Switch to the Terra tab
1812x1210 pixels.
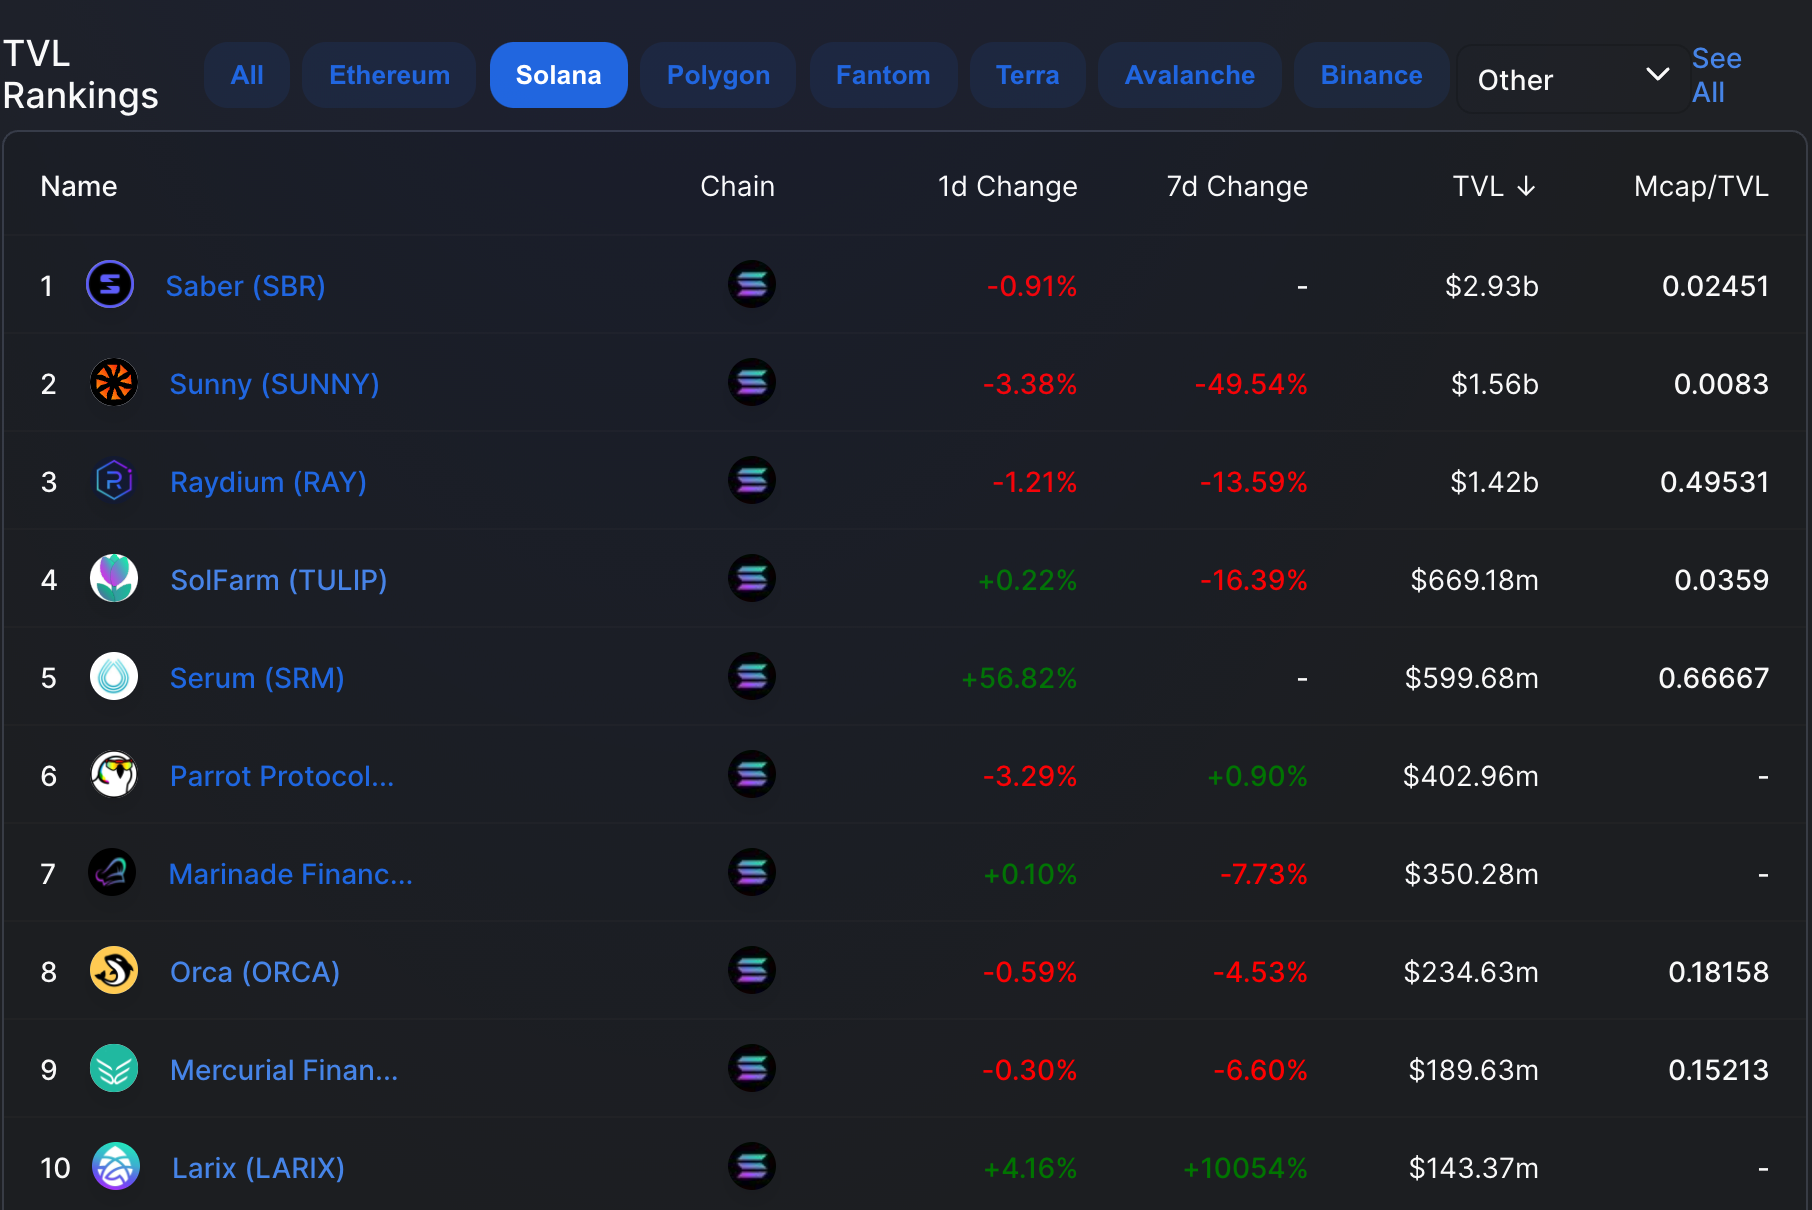point(1027,75)
